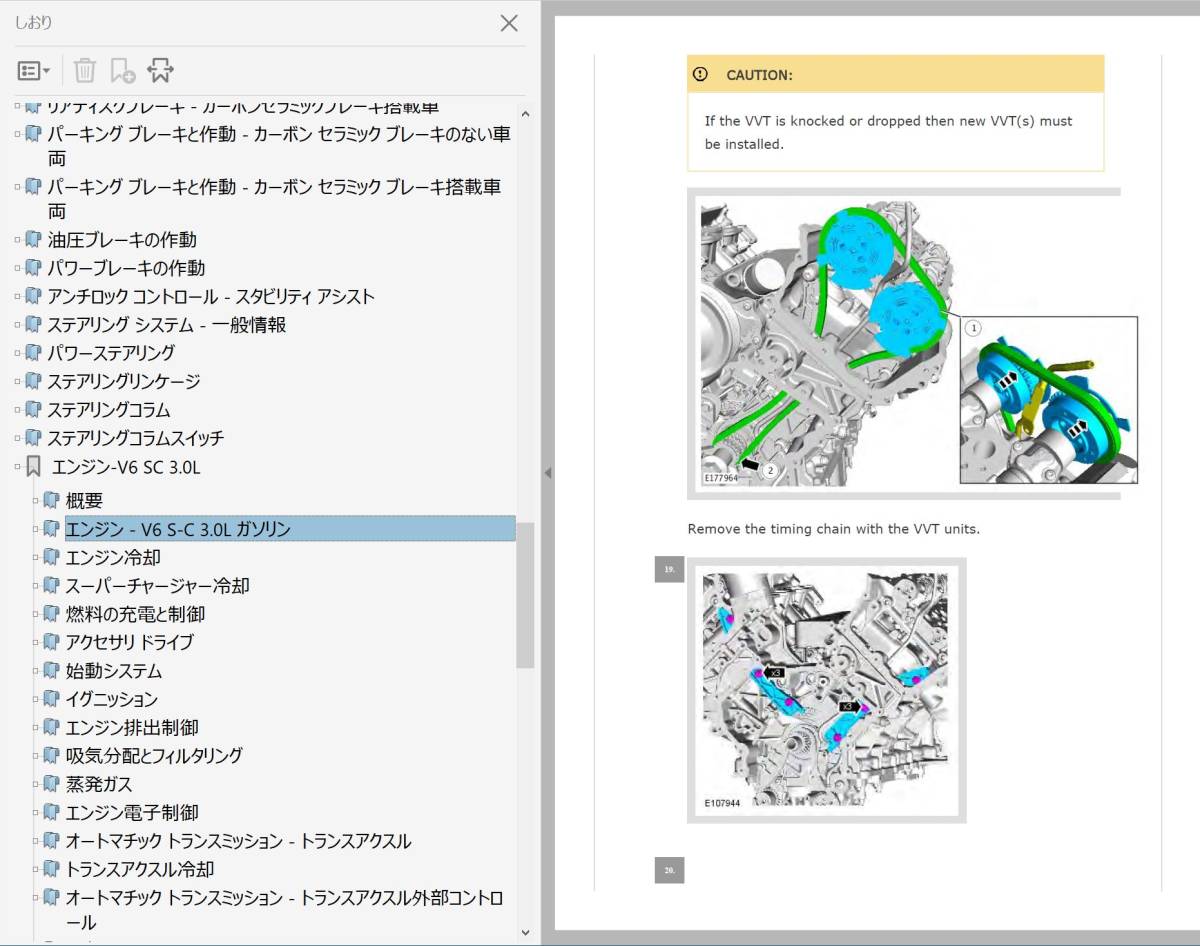Click the bookmark icon beside アクセサリ ドライブ
Screen dimensions: 1200x946
click(x=51, y=642)
